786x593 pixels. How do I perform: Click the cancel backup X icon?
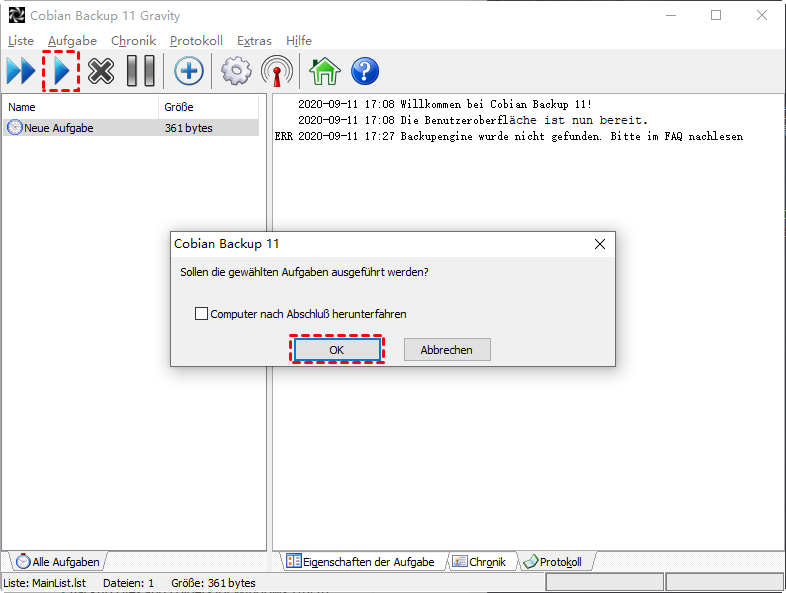click(101, 71)
